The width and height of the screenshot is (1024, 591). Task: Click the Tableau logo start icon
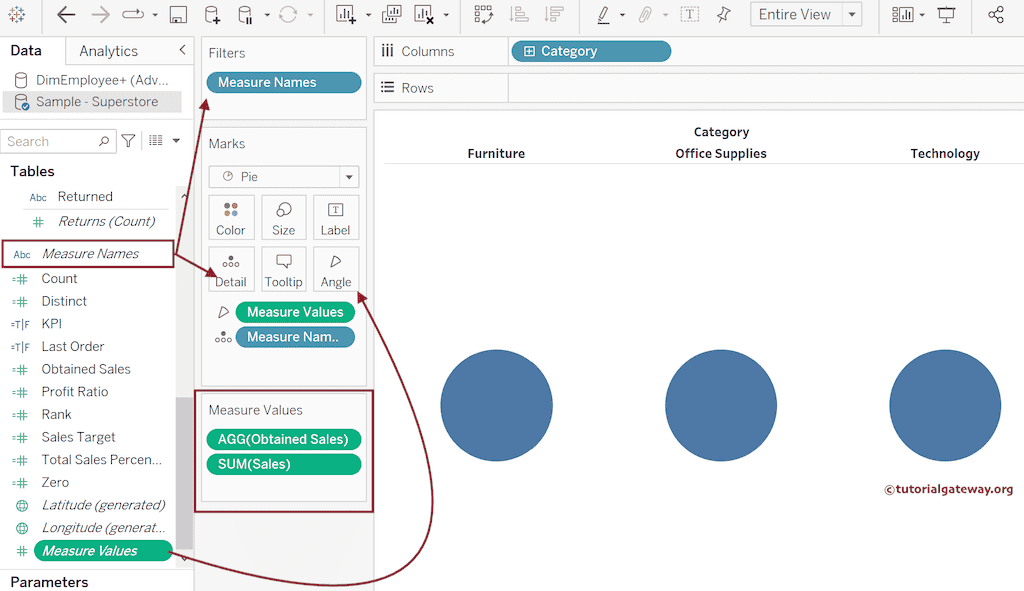[x=17, y=14]
